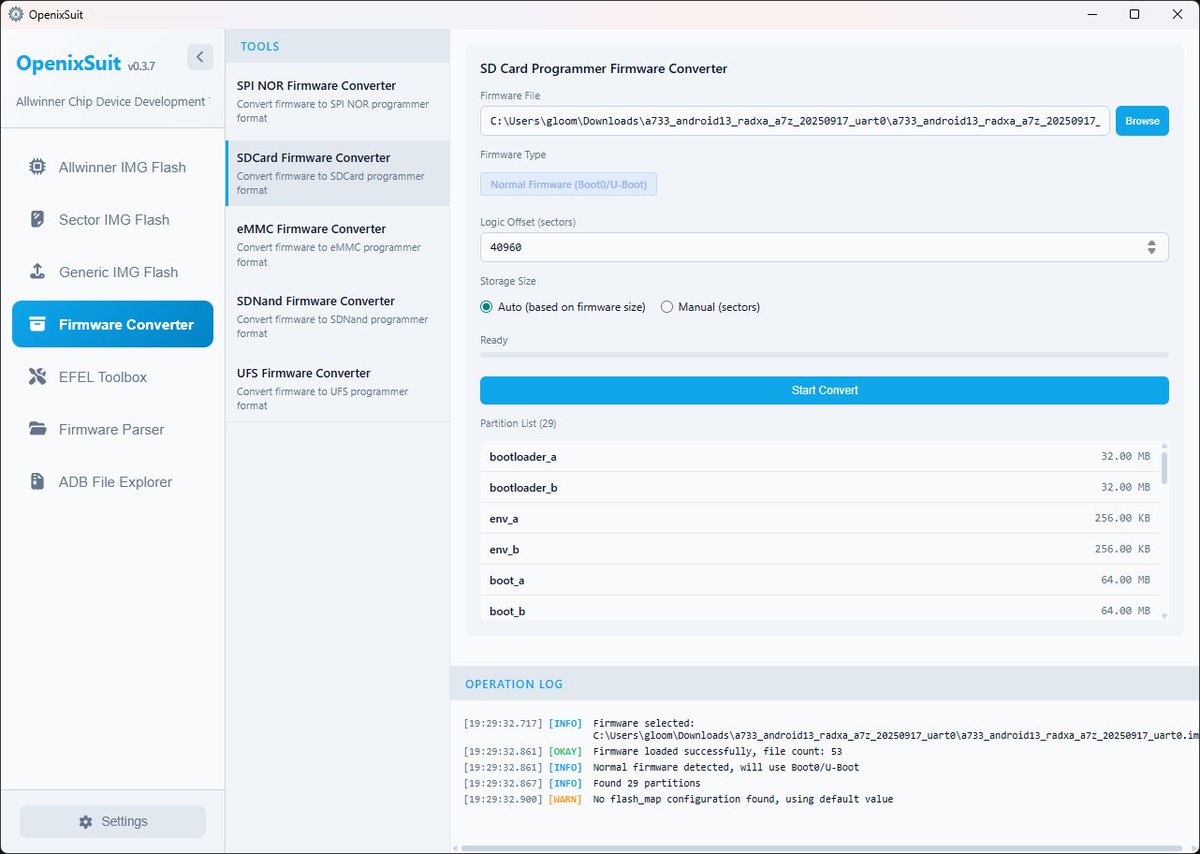
Task: Click the Normal Firmware (Boot0/U-Boot) type badge
Action: pos(569,185)
